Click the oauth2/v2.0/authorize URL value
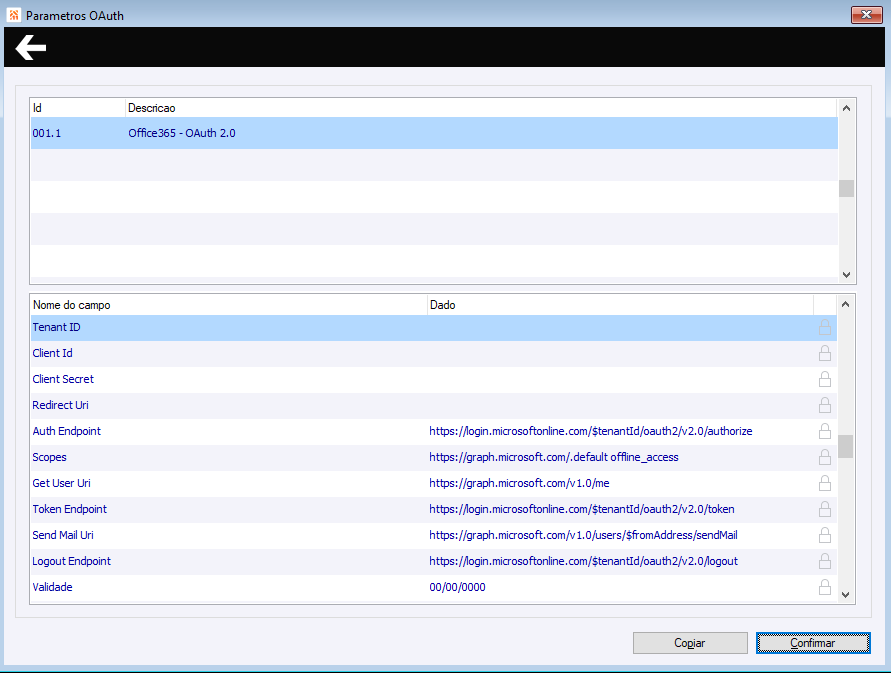Screen dimensions: 891x673 coord(590,431)
